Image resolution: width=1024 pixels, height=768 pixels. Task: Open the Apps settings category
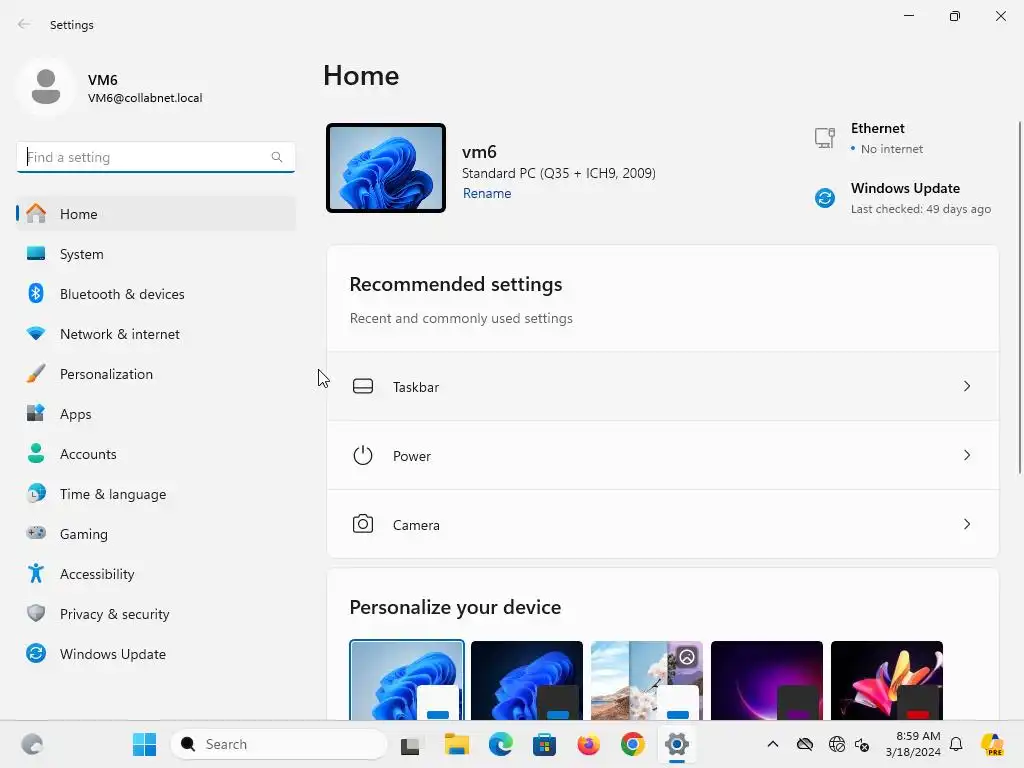[156, 414]
